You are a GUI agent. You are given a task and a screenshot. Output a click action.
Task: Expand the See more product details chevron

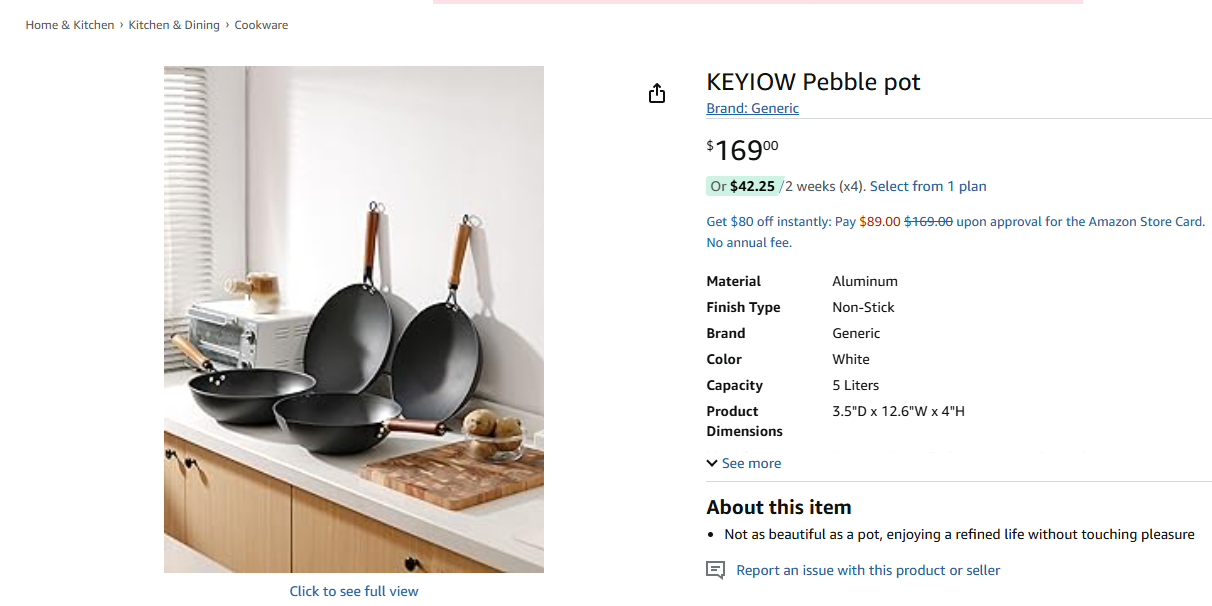click(712, 463)
